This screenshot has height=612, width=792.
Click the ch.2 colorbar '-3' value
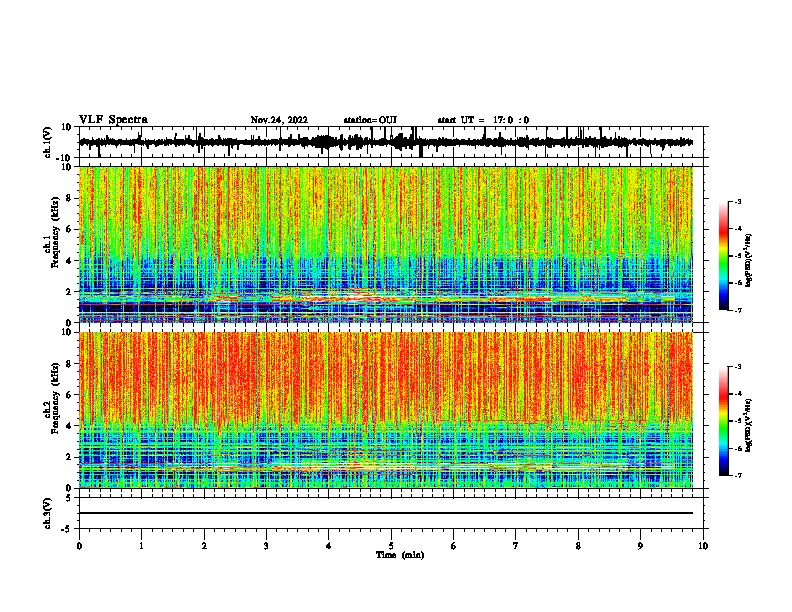click(737, 367)
